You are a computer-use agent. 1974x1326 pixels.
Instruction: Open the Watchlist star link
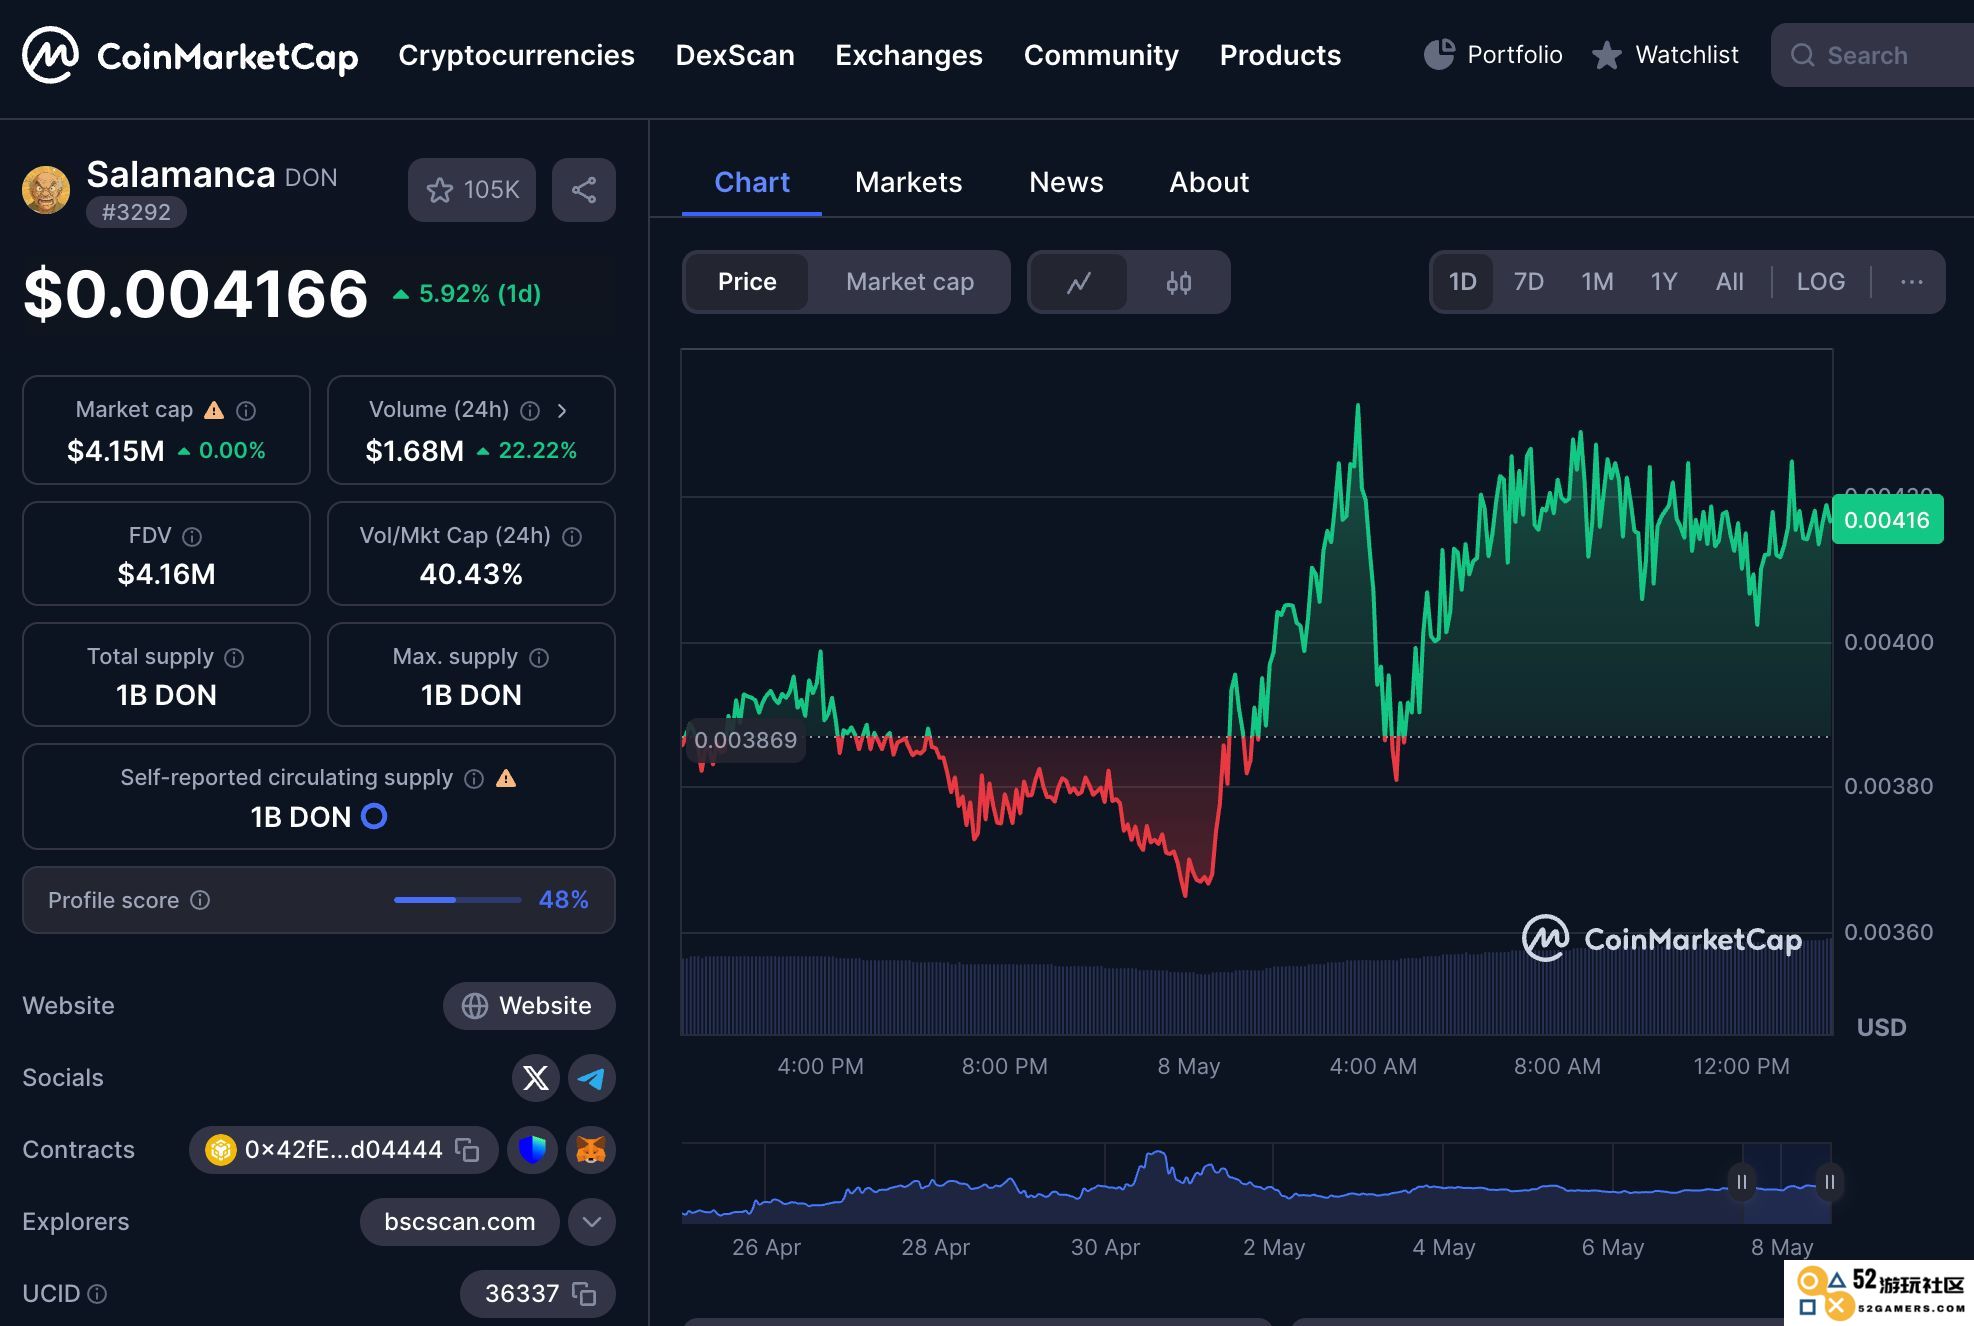tap(1665, 55)
